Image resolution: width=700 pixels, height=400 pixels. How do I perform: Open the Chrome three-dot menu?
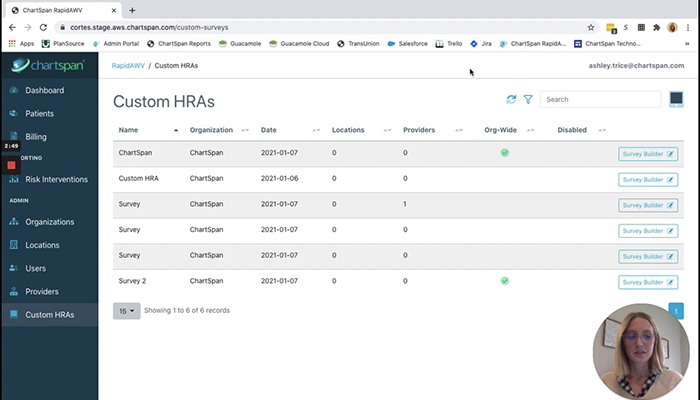[688, 27]
